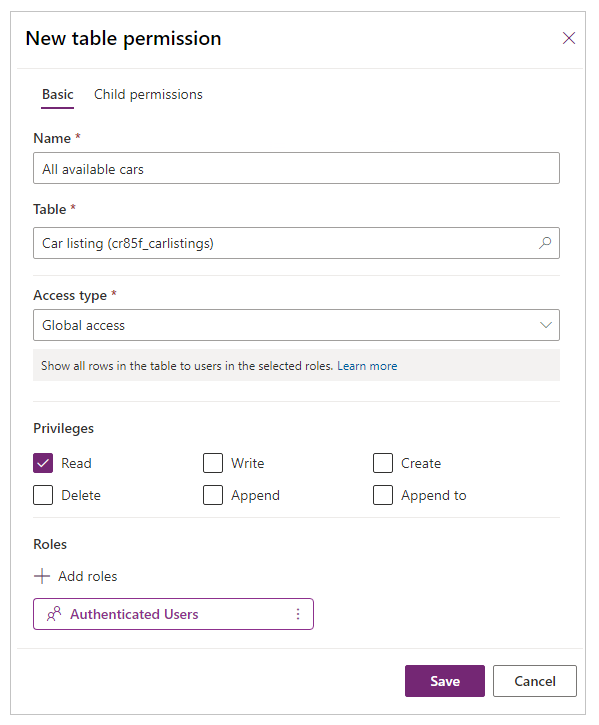This screenshot has height=725, width=599.
Task: Save the table permission
Action: (445, 681)
